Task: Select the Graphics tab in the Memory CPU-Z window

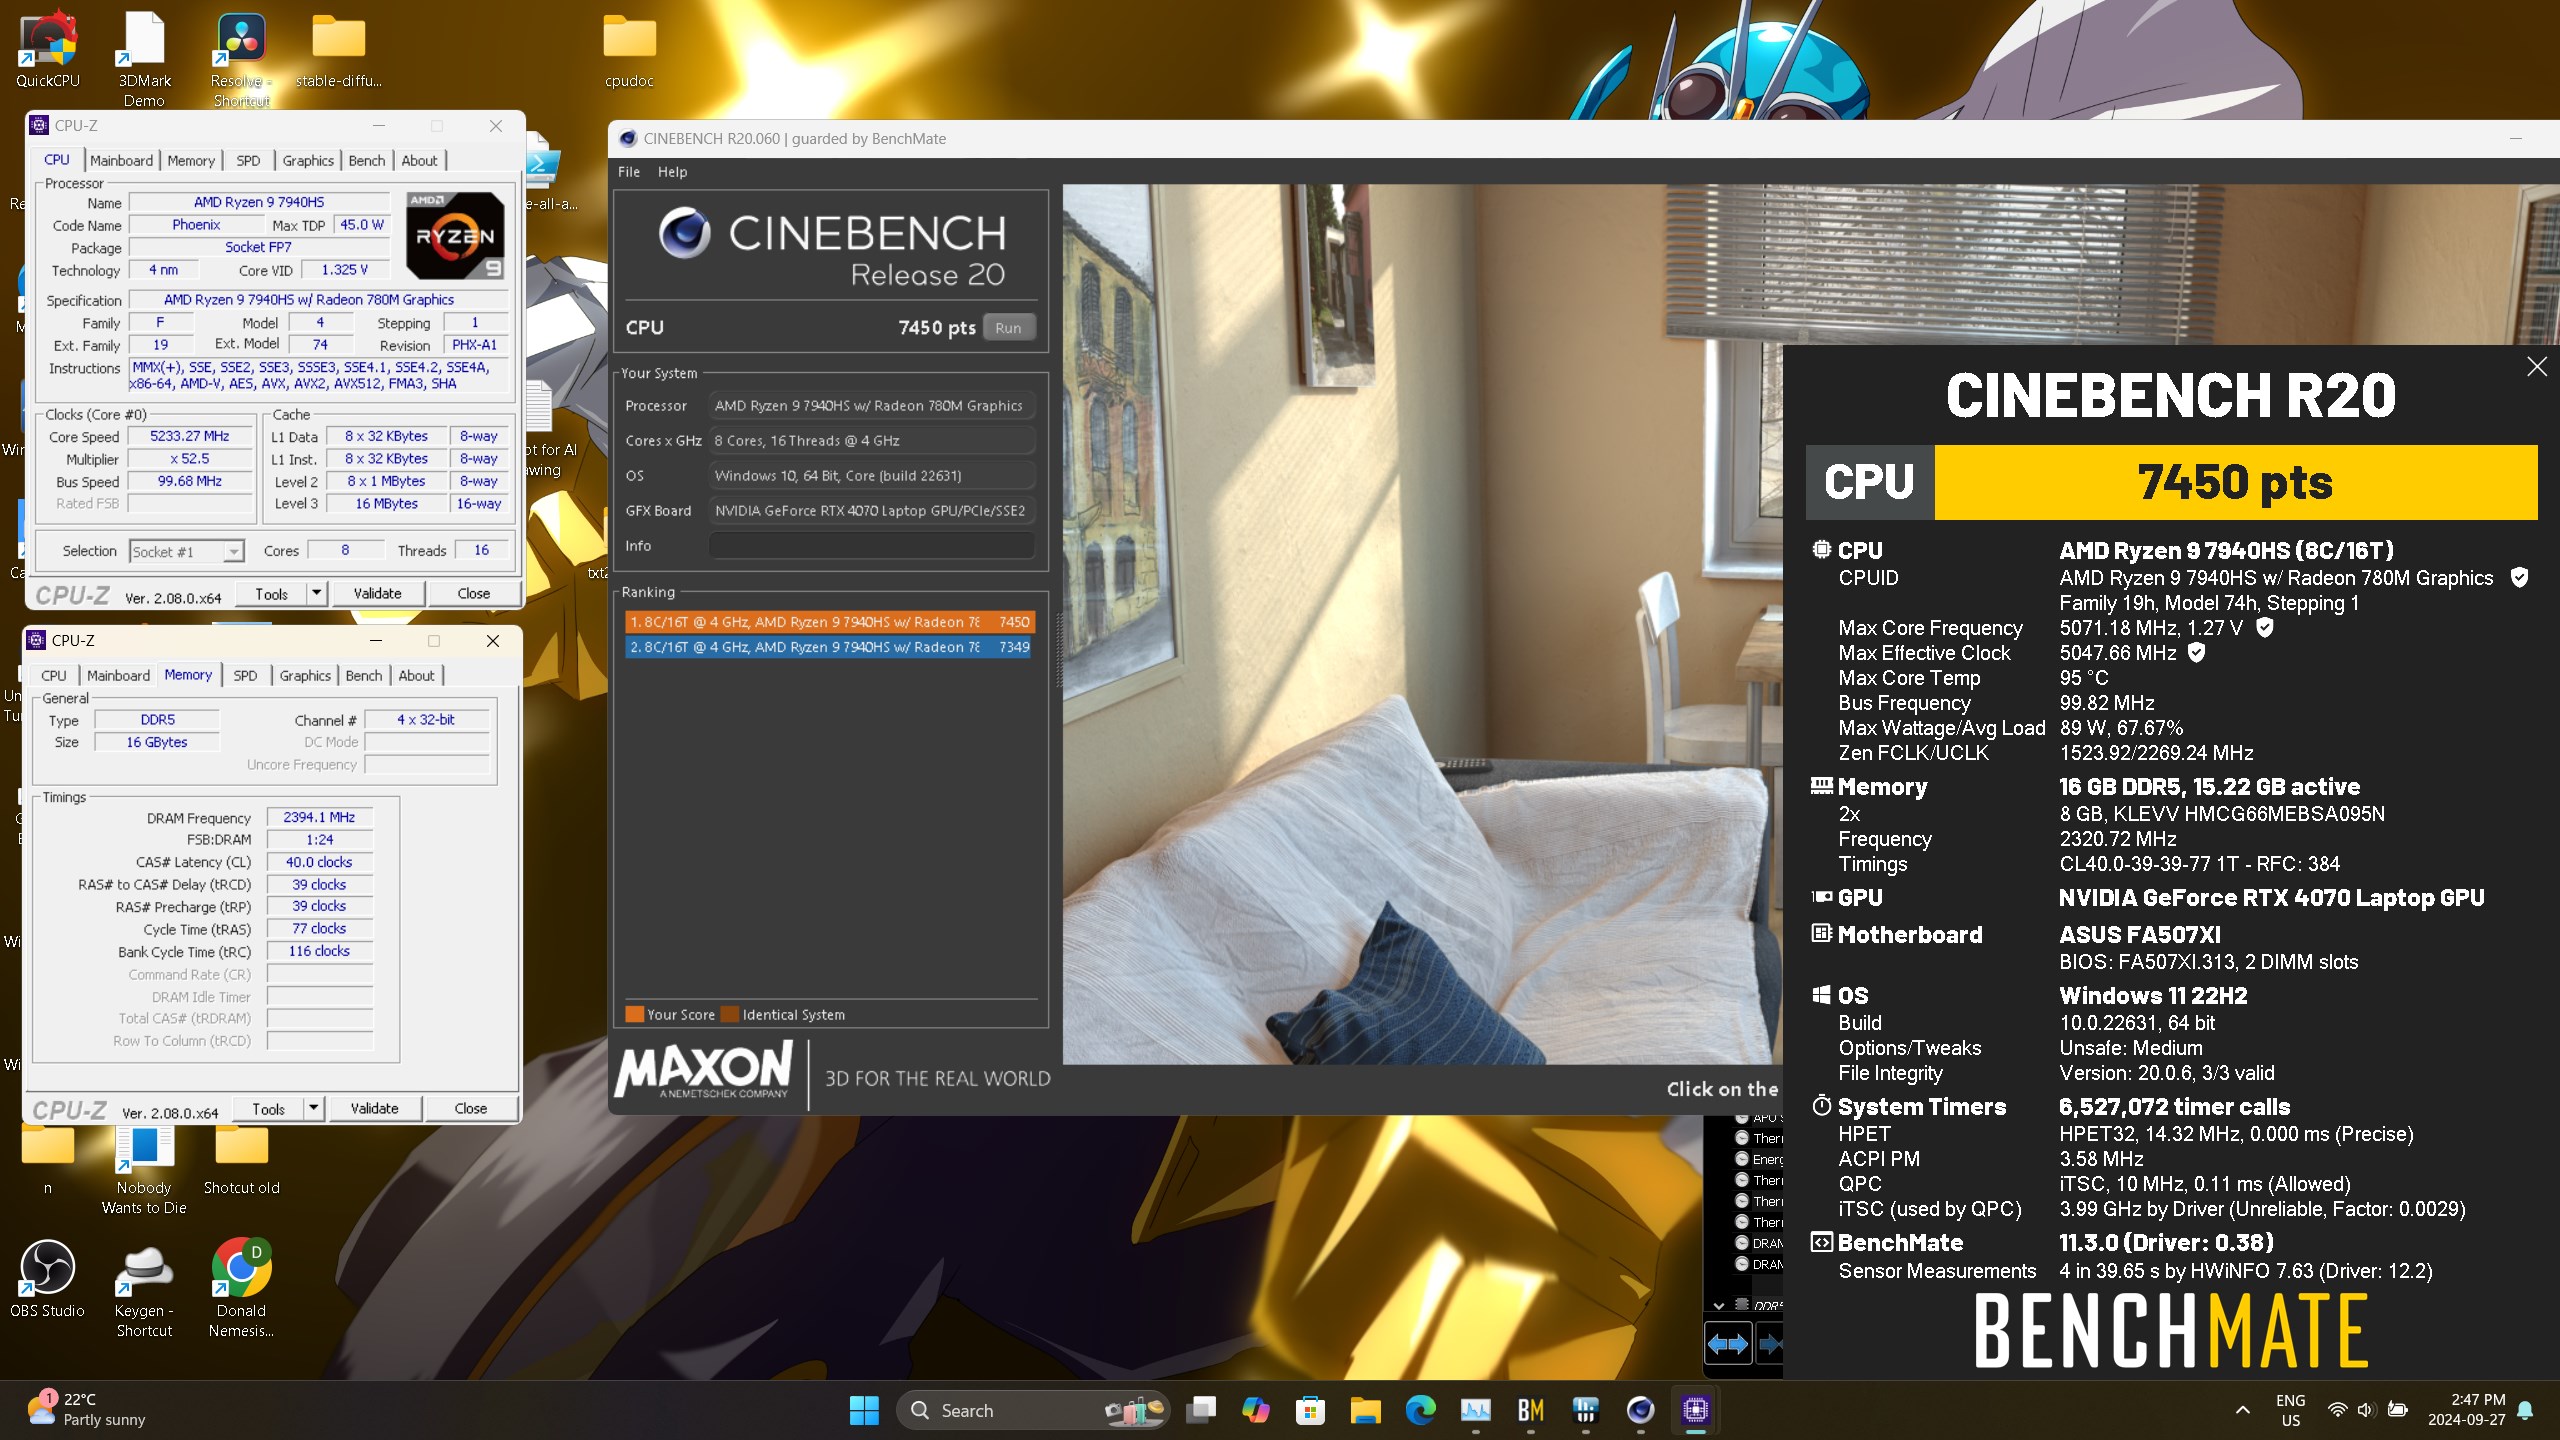Action: (305, 676)
